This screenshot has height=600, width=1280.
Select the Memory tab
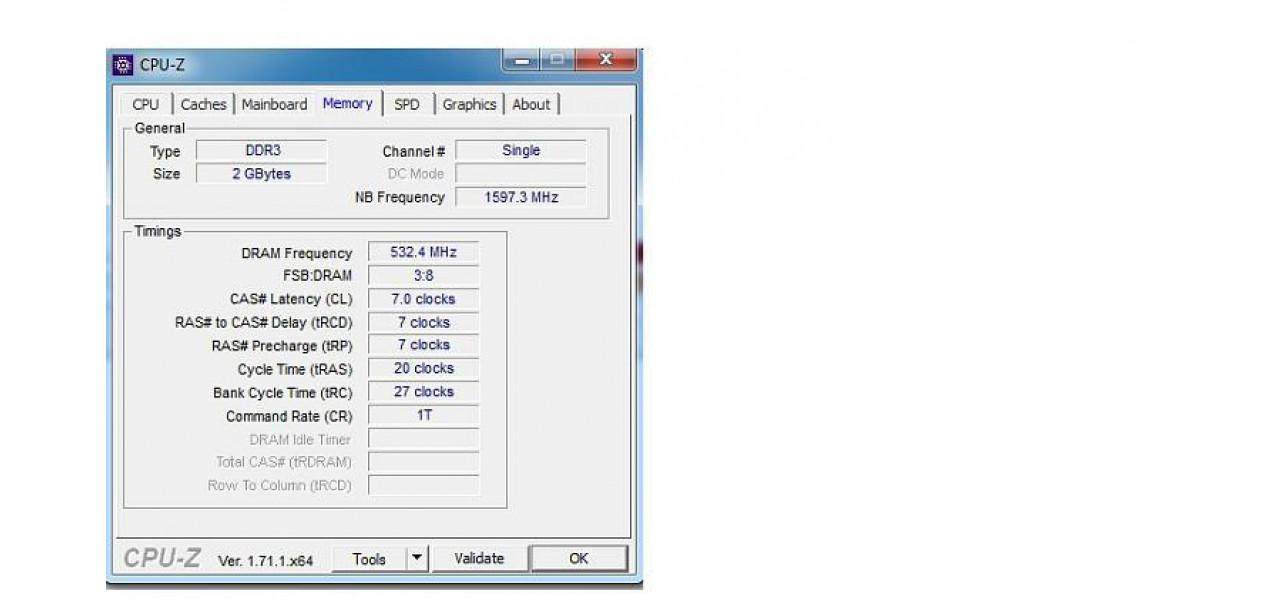[x=348, y=103]
